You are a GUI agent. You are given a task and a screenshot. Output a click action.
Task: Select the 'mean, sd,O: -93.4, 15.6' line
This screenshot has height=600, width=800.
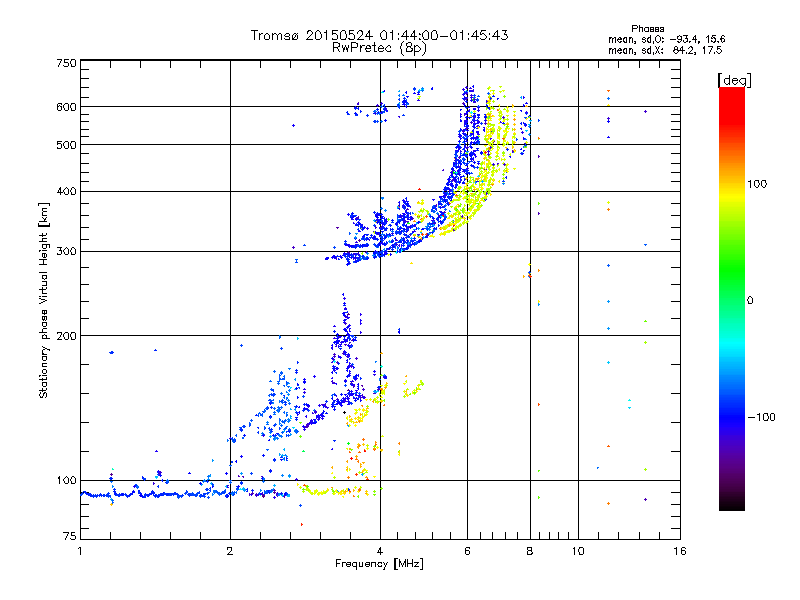(x=666, y=39)
